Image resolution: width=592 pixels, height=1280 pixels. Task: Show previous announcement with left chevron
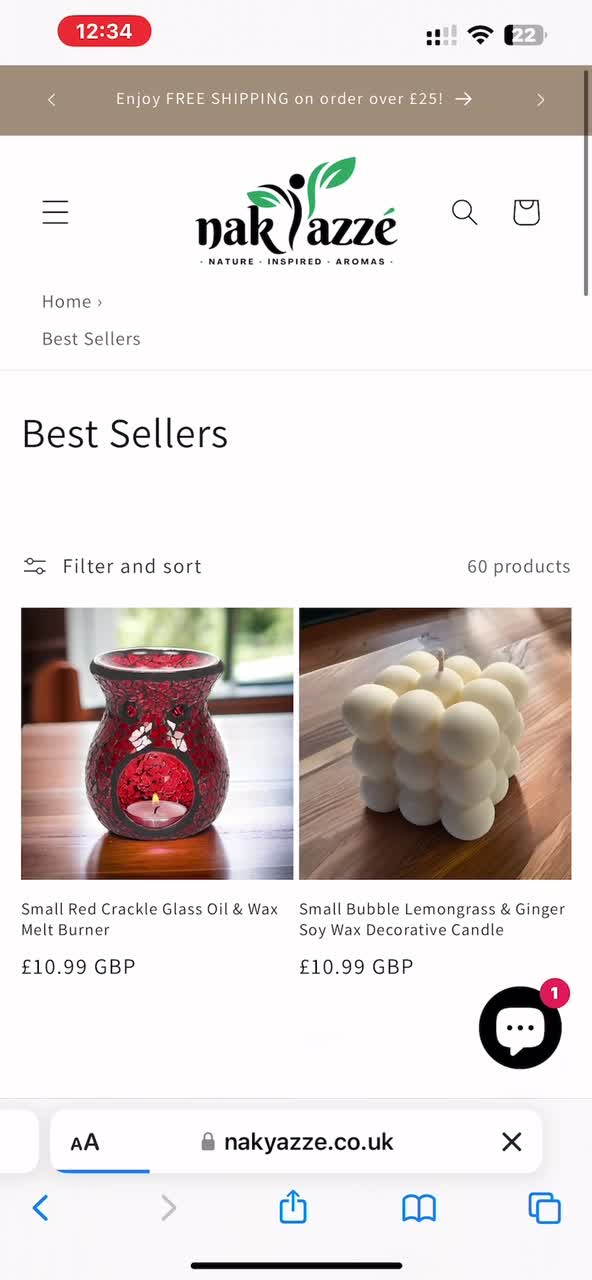pos(52,100)
